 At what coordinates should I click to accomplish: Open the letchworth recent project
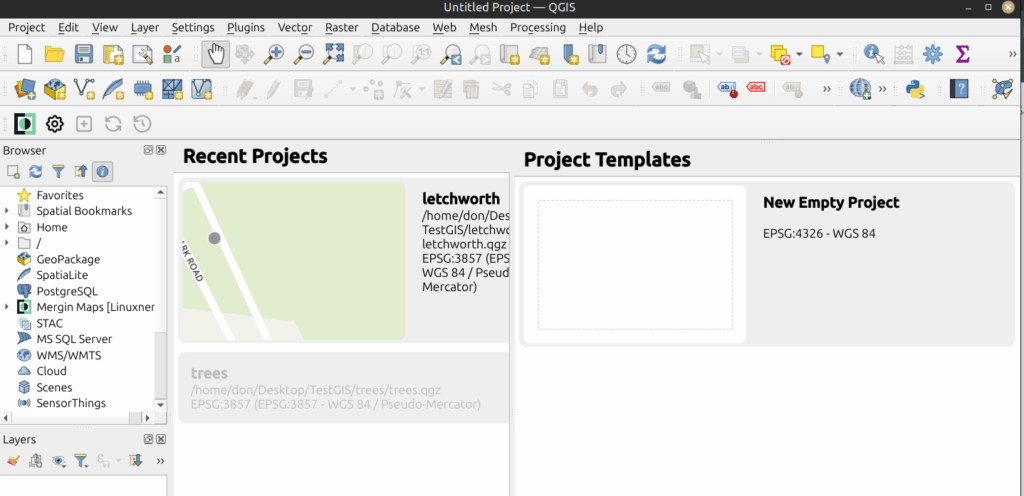coord(344,261)
